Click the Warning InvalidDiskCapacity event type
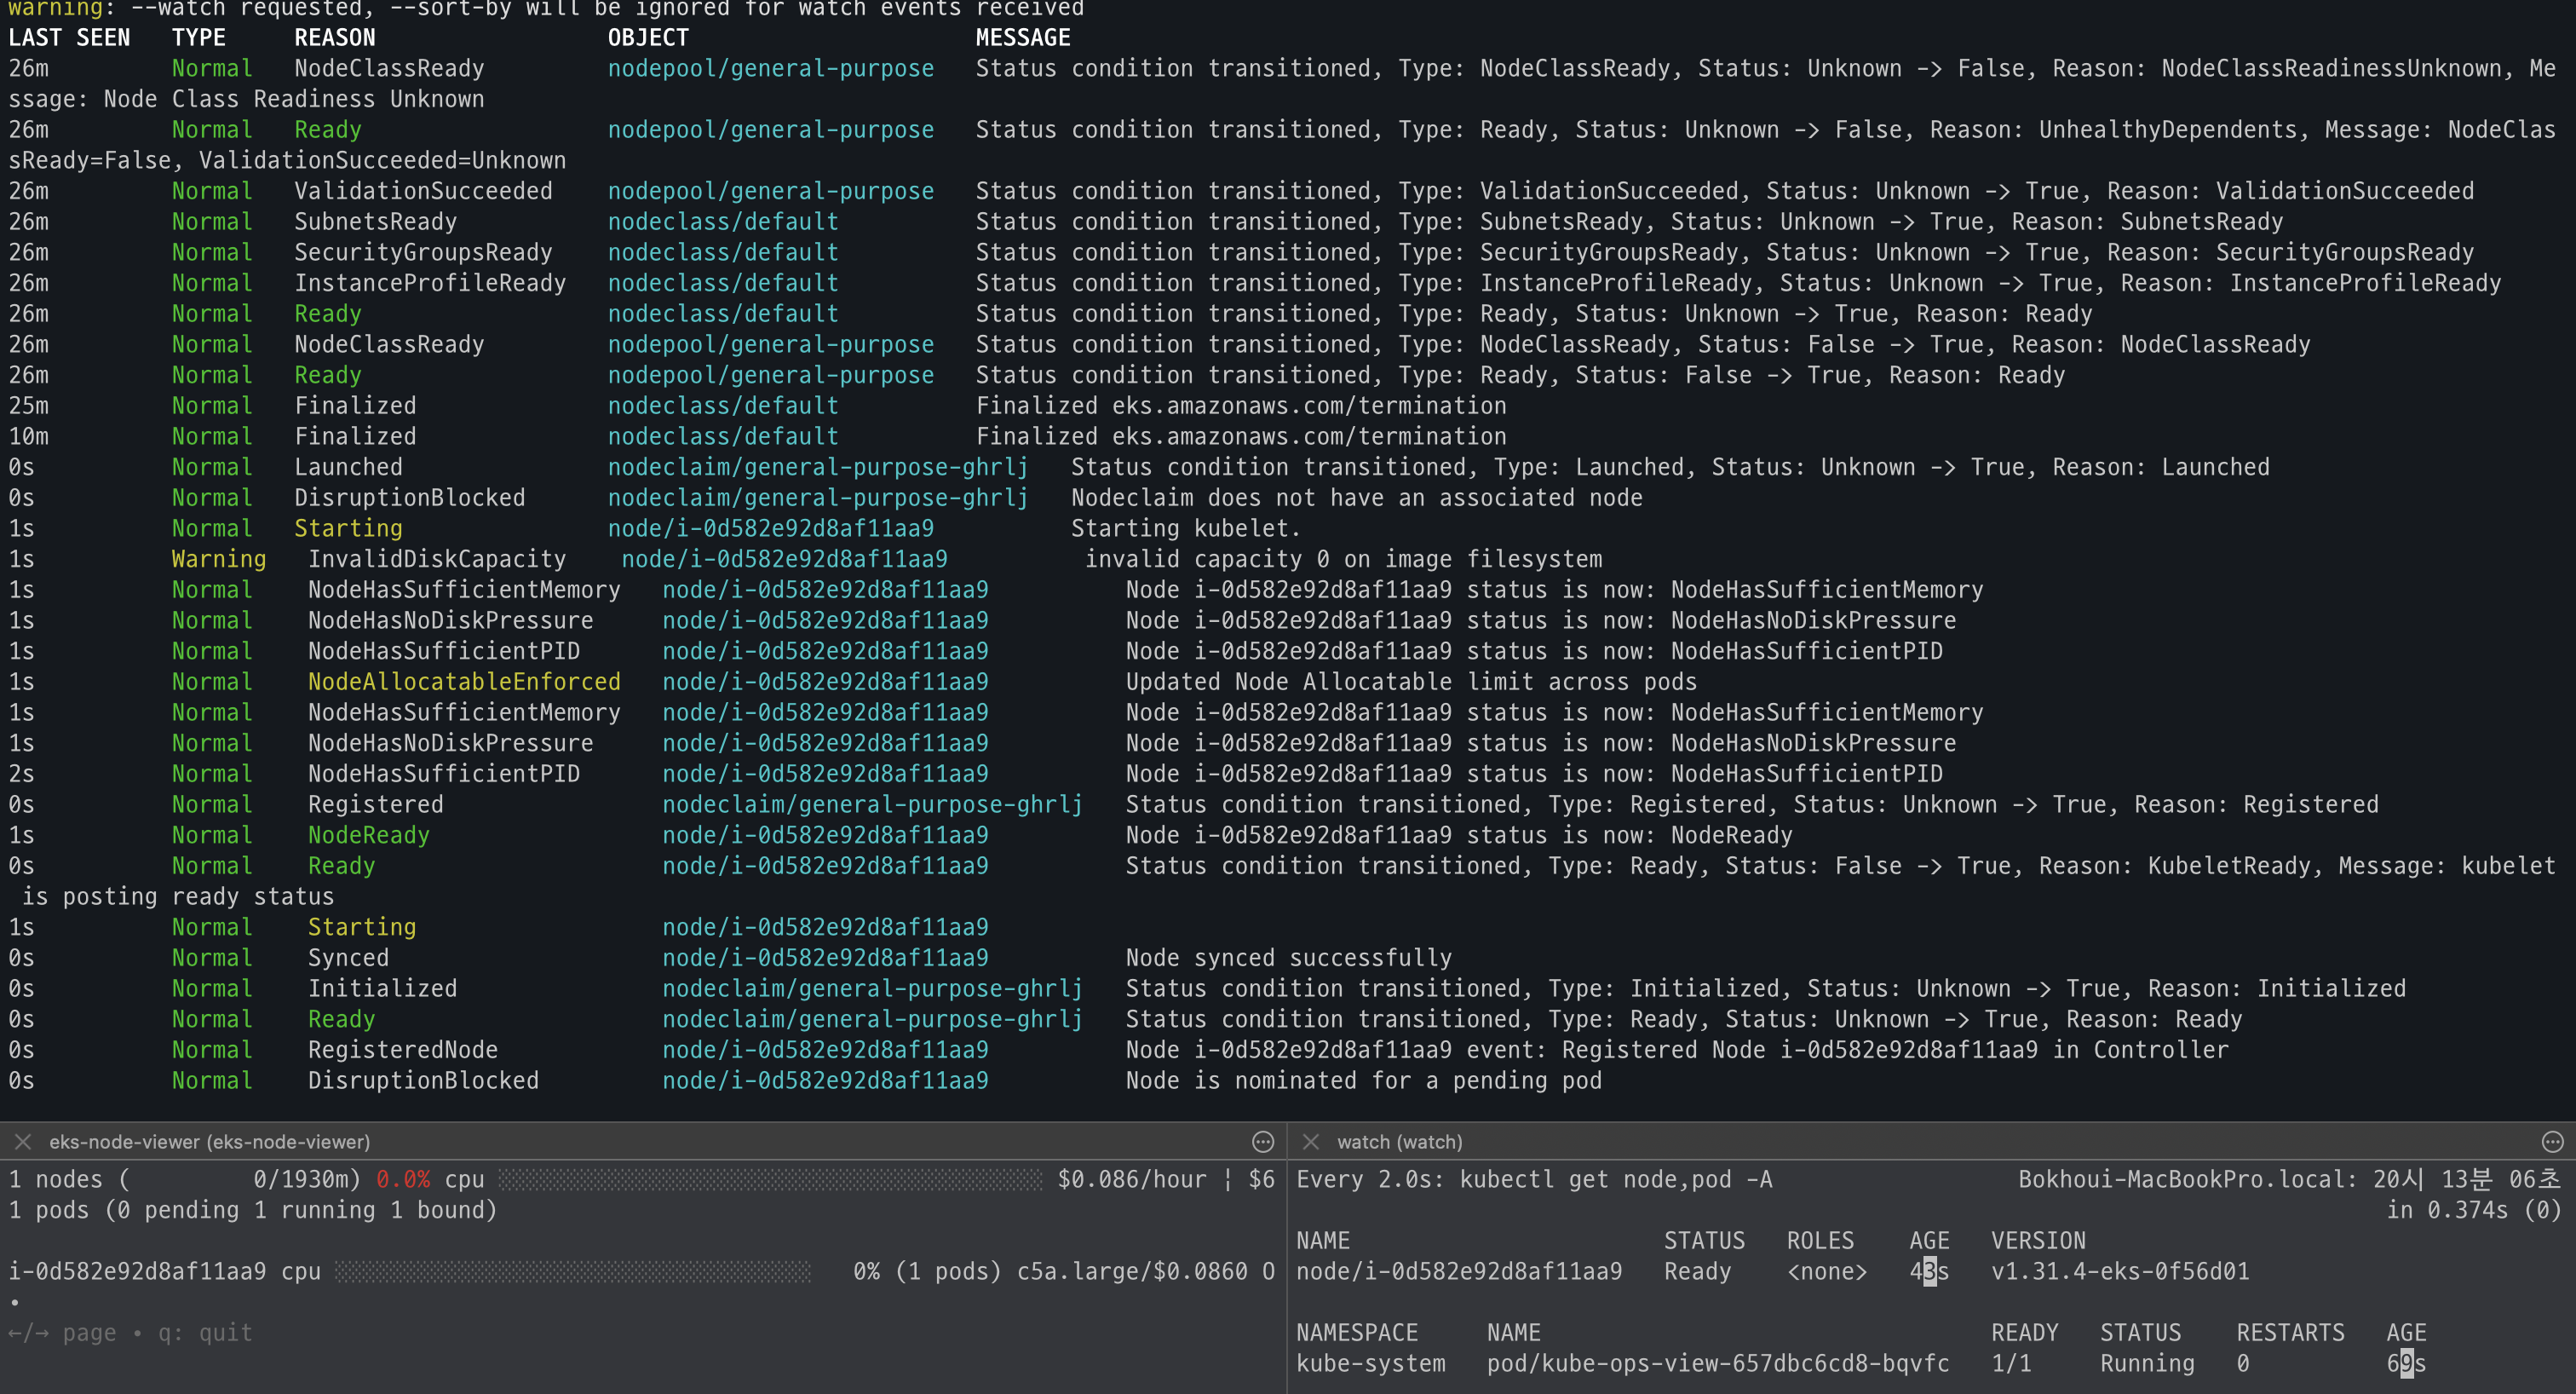Image resolution: width=2576 pixels, height=1394 pixels. click(218, 559)
